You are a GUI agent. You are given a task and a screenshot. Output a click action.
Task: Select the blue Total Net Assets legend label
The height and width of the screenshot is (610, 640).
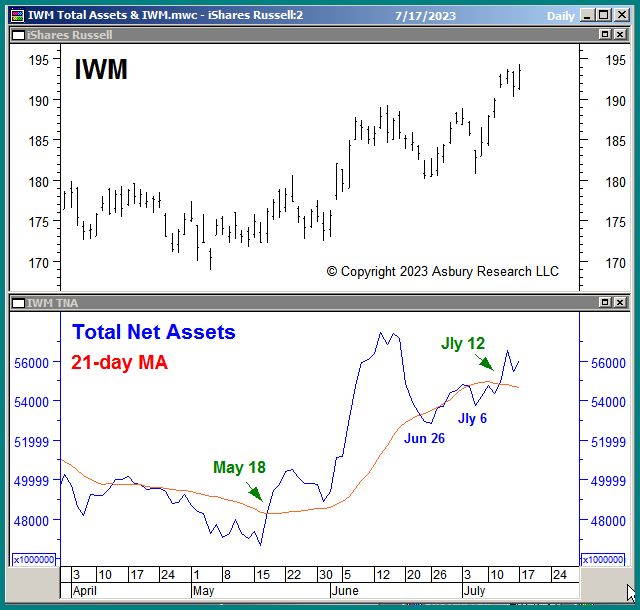(x=153, y=332)
